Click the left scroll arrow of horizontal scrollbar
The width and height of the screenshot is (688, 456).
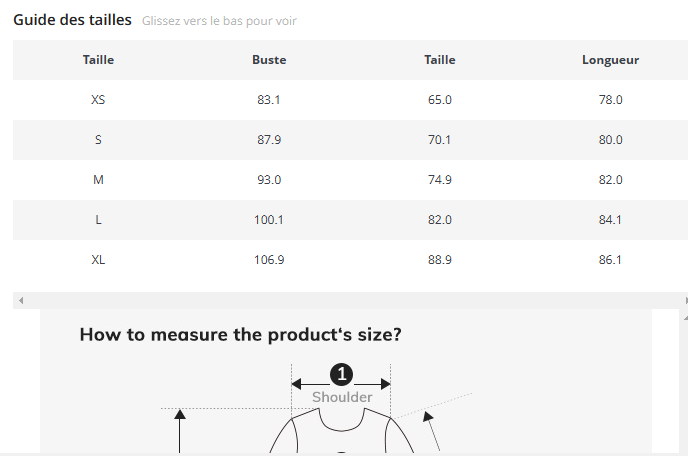click(x=20, y=300)
